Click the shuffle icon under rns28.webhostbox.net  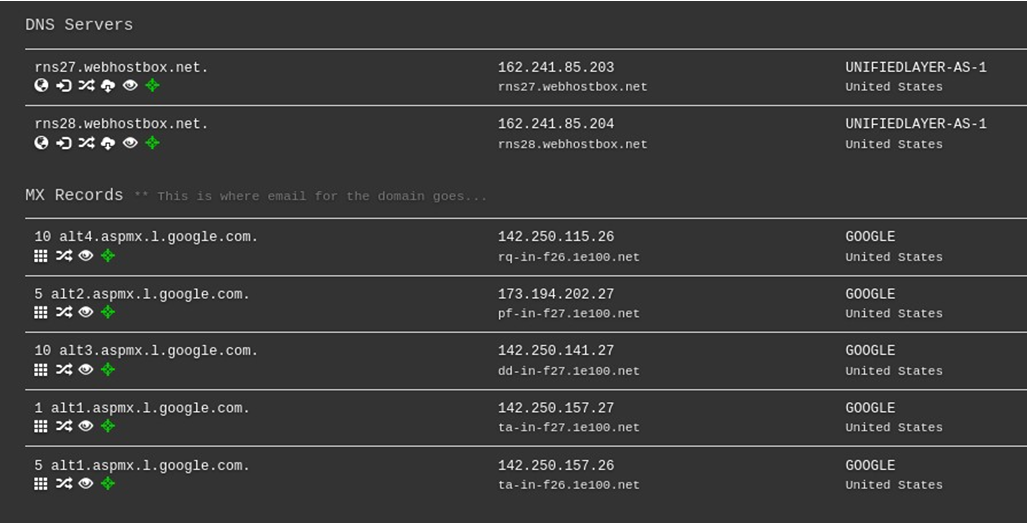pos(86,143)
